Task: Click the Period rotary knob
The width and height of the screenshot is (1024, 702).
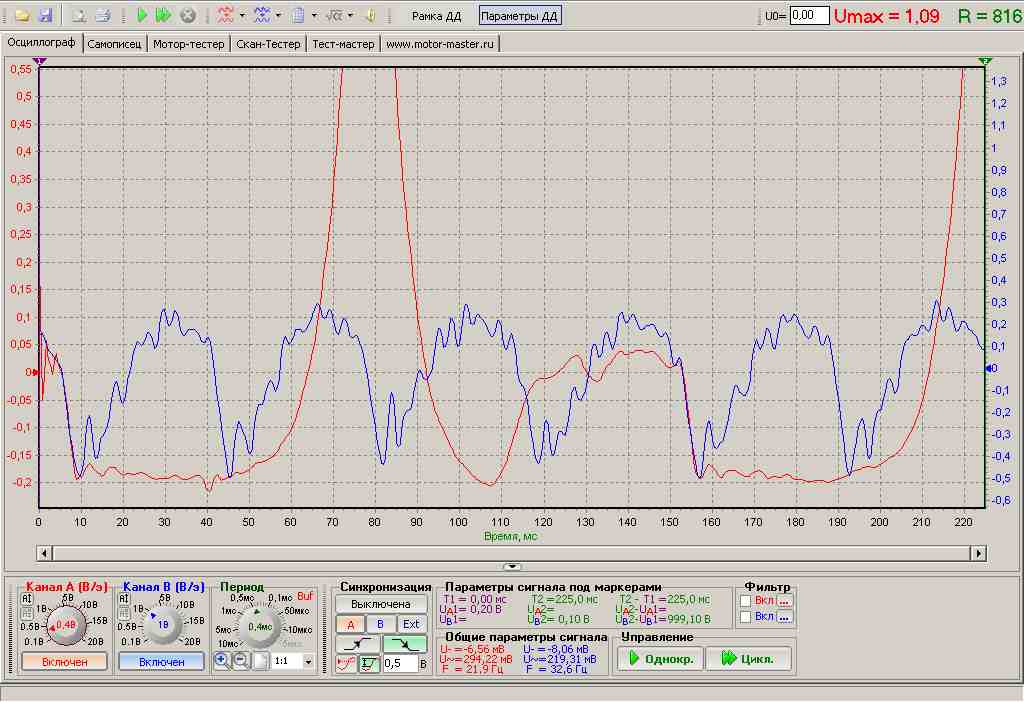Action: (x=259, y=625)
